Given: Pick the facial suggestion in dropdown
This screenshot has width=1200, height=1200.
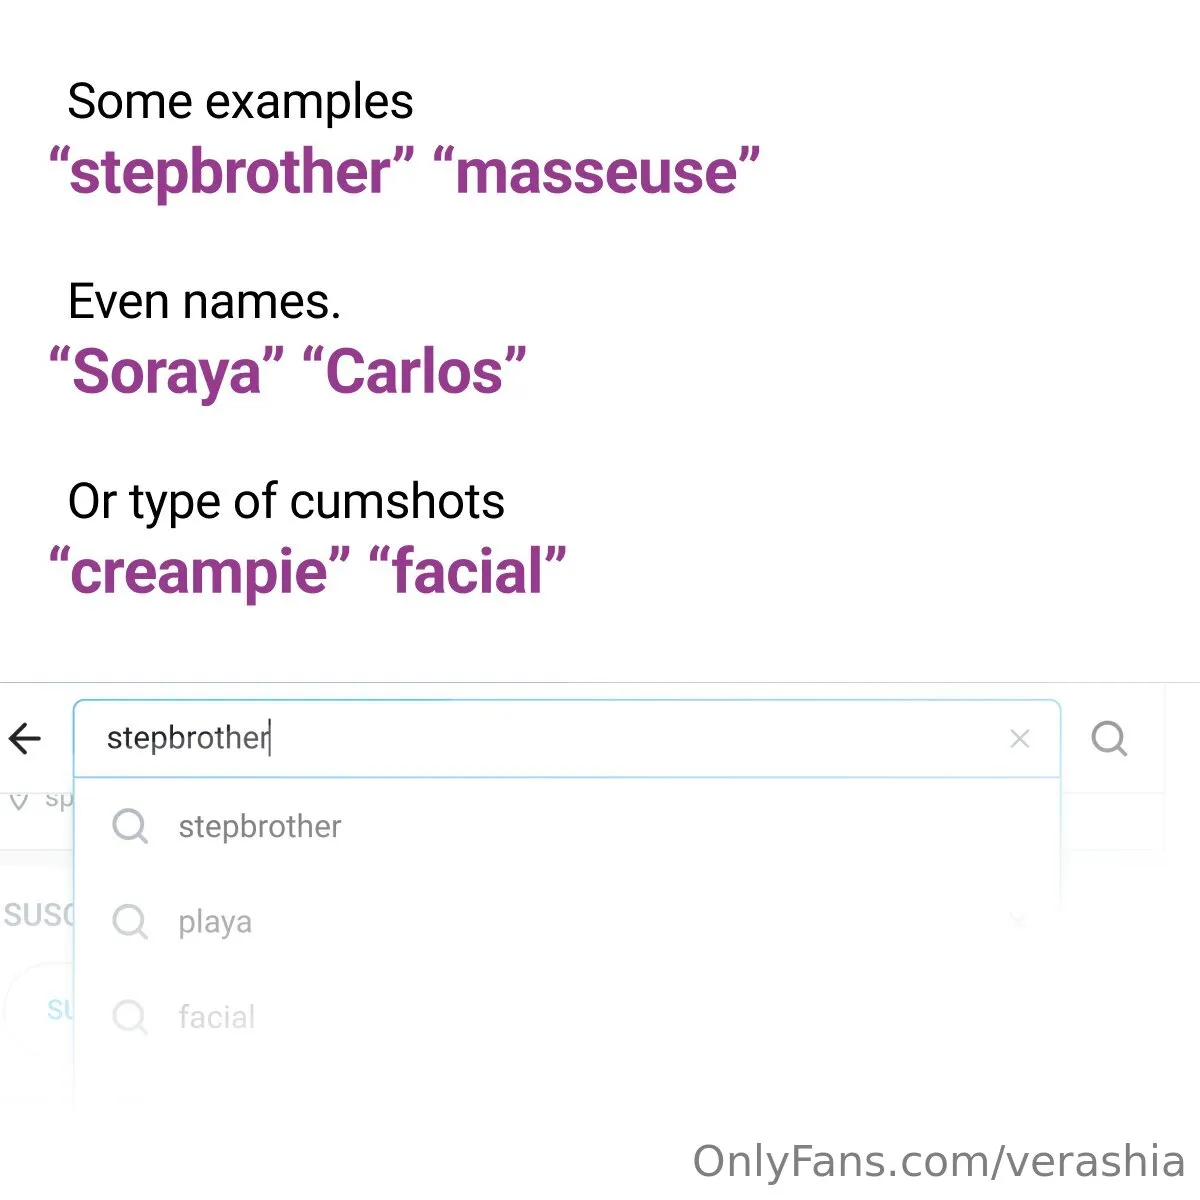Looking at the screenshot, I should pyautogui.click(x=217, y=1017).
